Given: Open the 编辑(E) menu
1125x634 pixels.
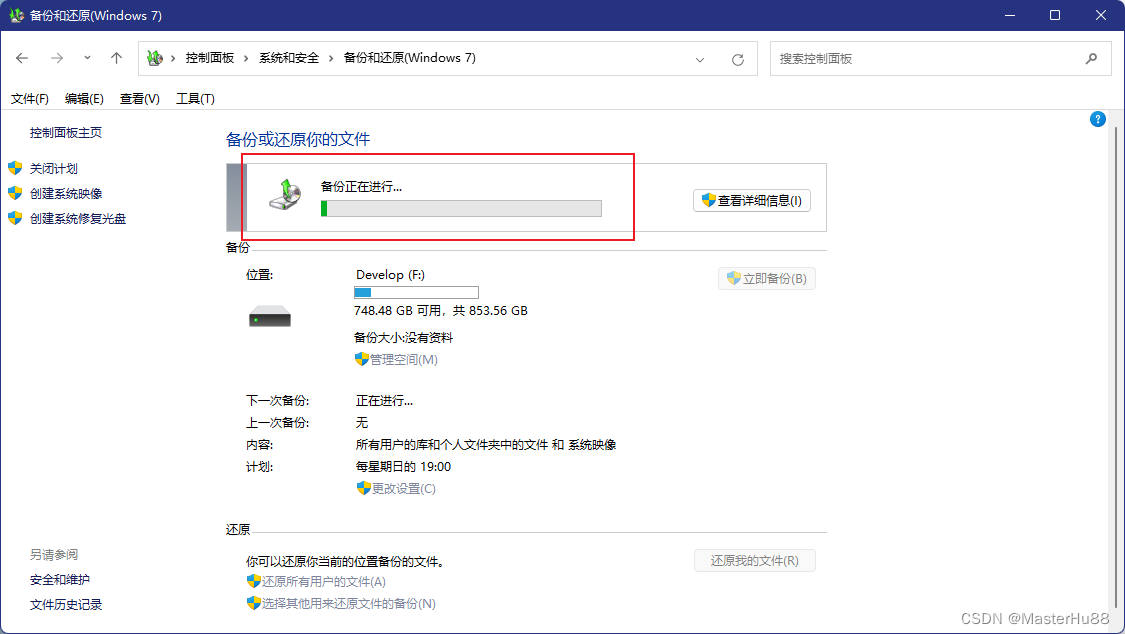Looking at the screenshot, I should tap(84, 99).
